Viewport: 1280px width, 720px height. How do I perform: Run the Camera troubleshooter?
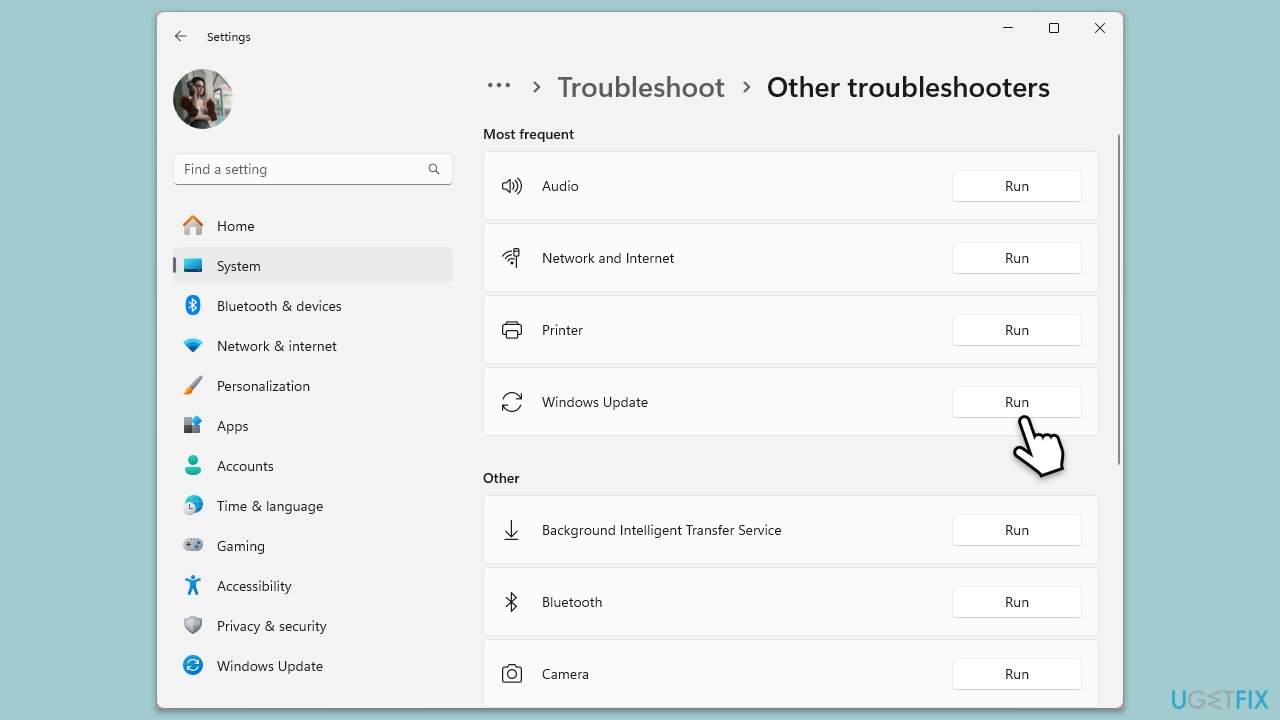pos(1017,674)
